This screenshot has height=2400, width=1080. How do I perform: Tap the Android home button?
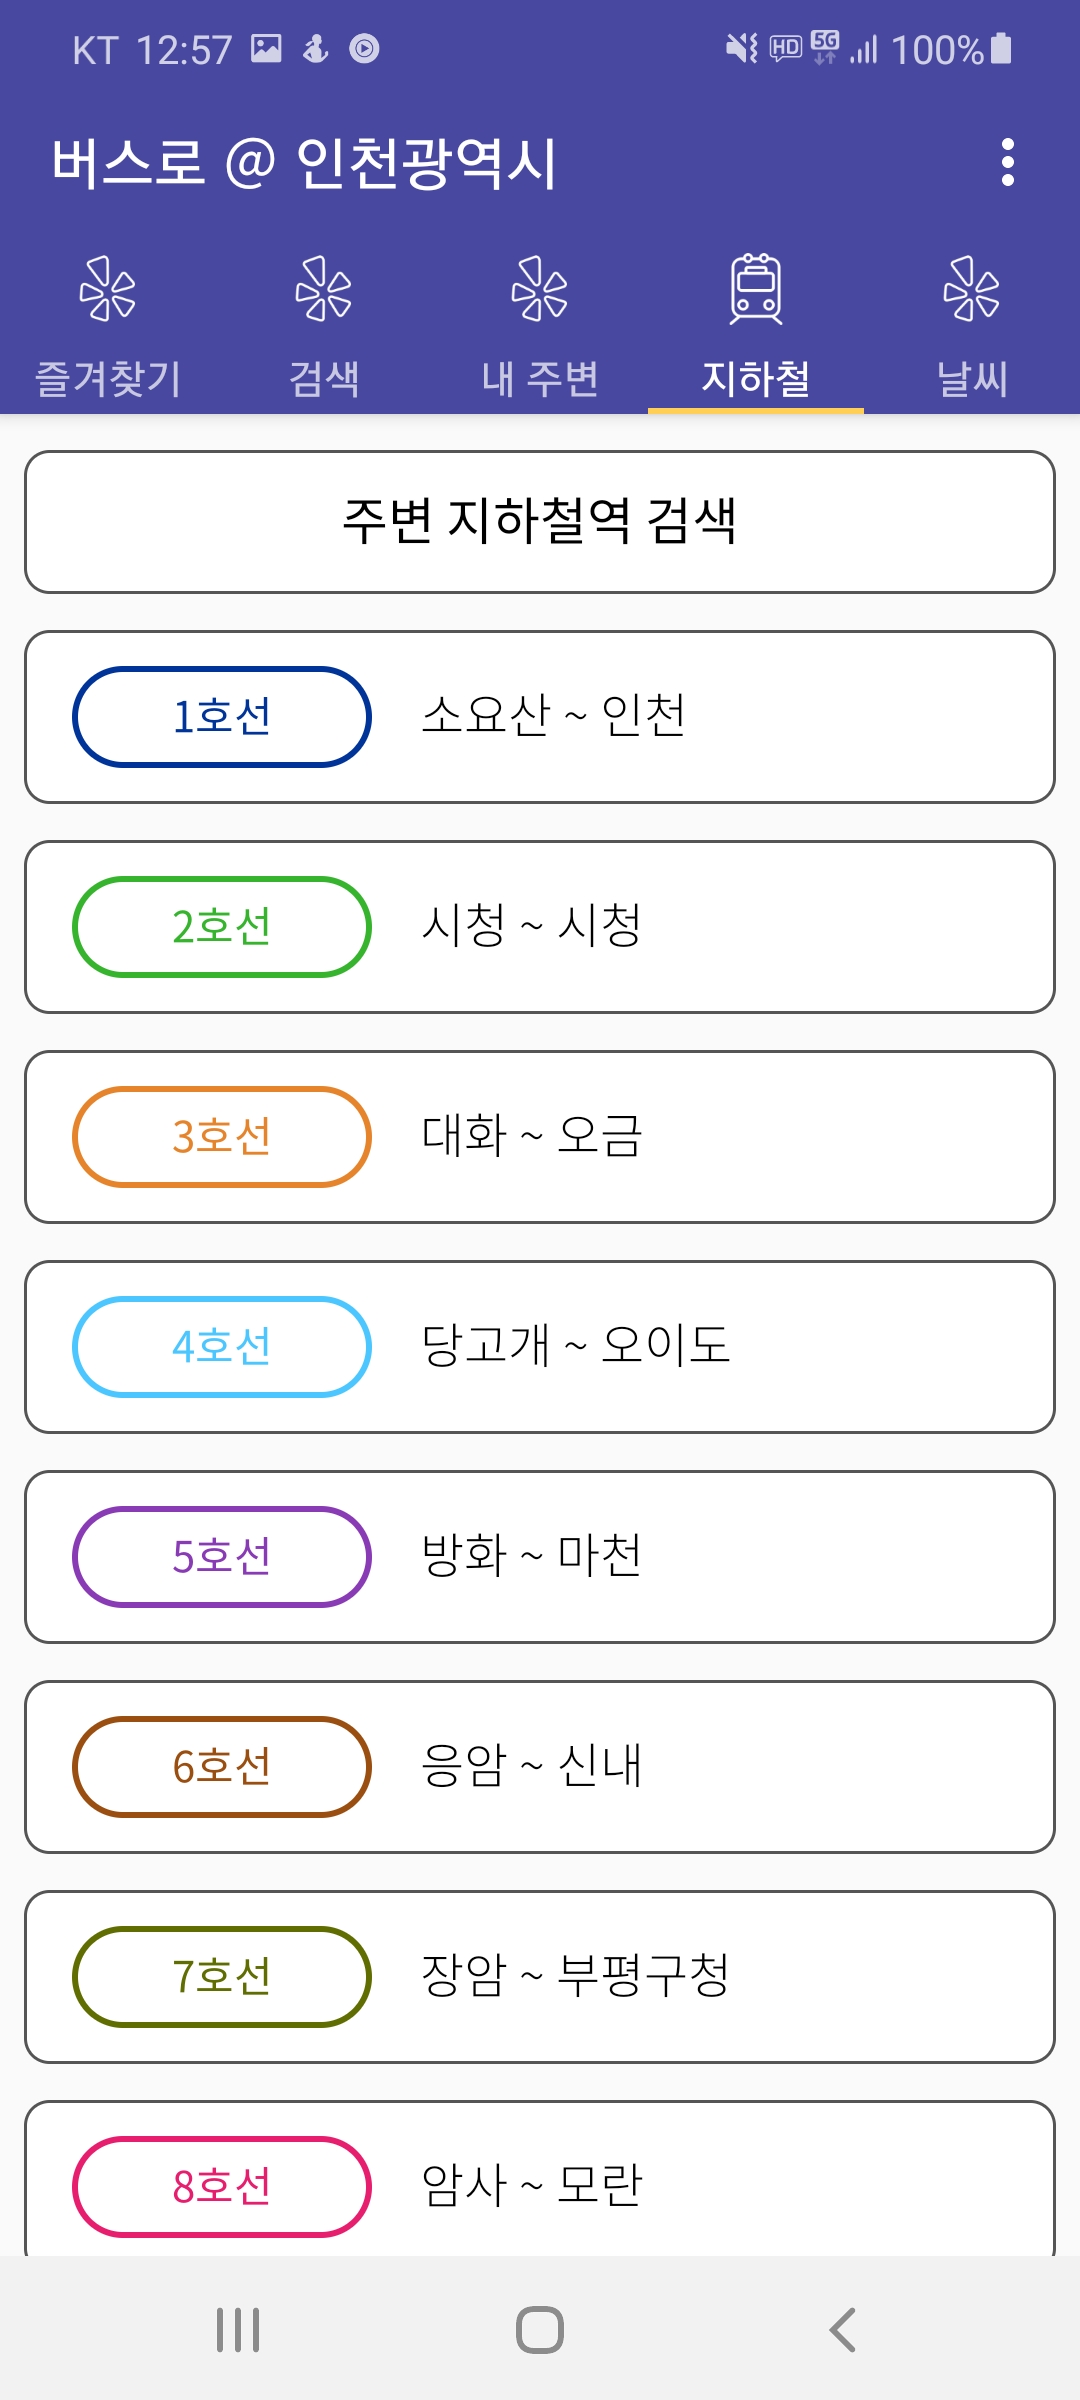click(540, 2330)
